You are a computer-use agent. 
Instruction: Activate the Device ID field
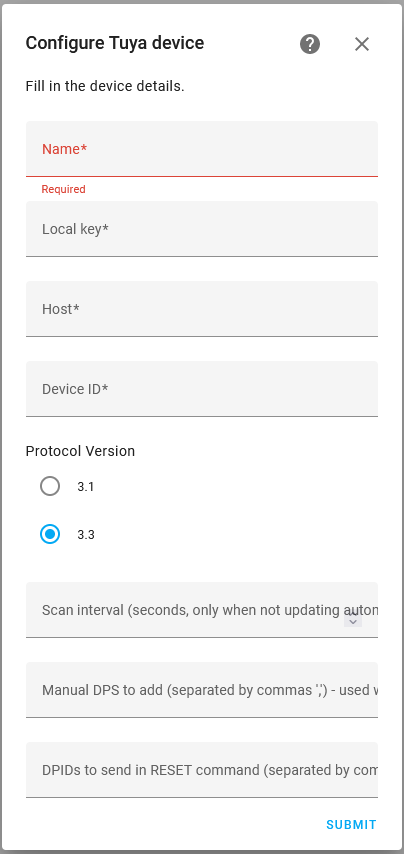tap(201, 389)
